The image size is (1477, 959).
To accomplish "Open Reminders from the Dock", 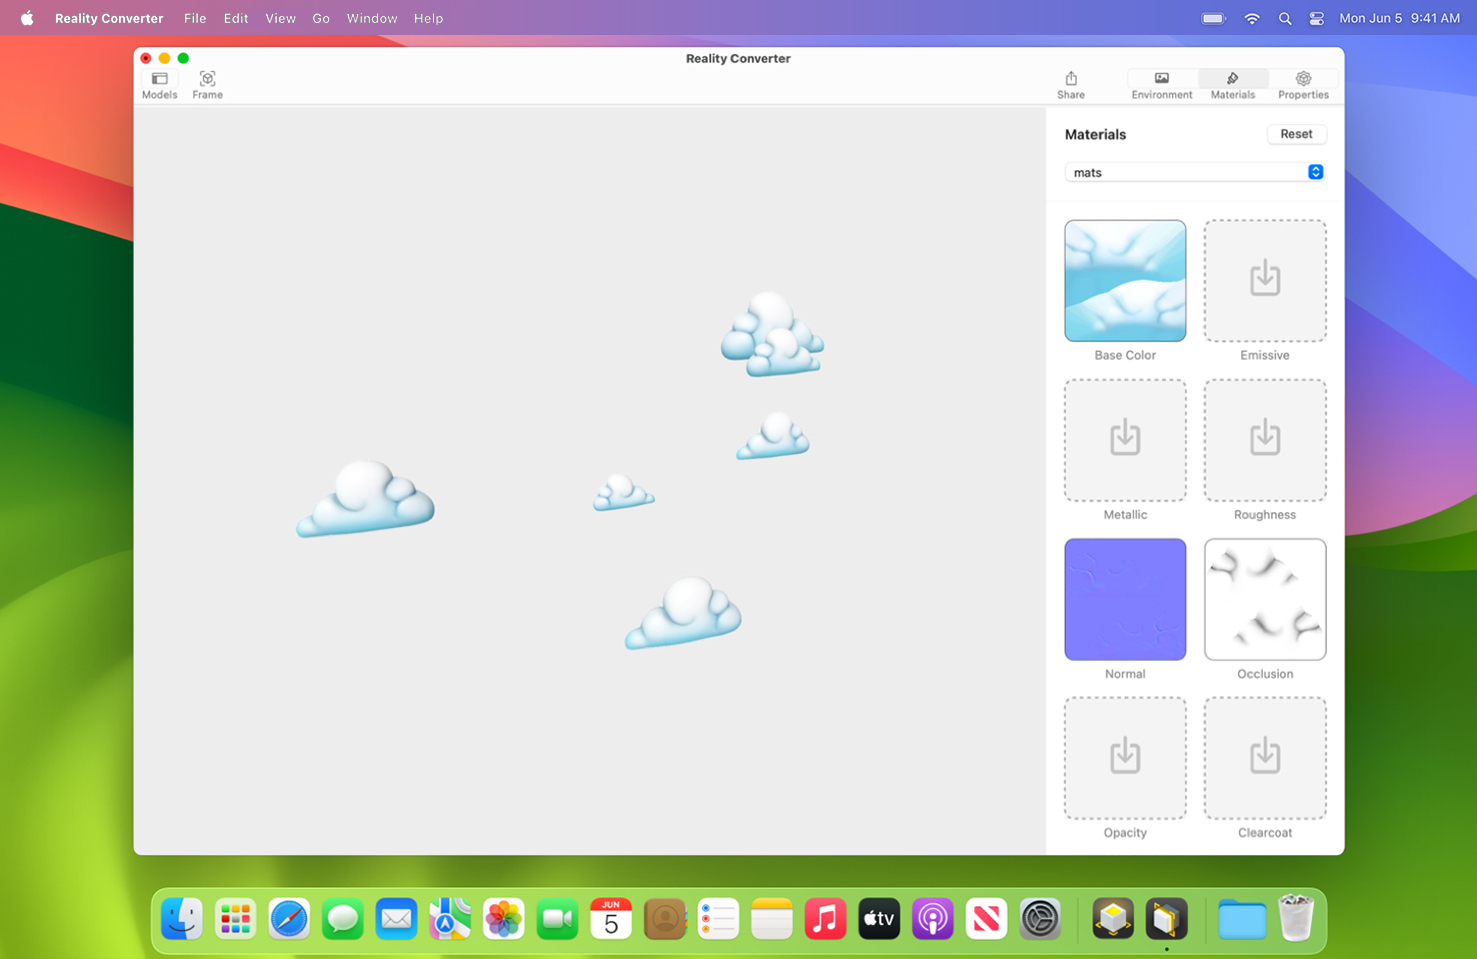I will click(718, 918).
